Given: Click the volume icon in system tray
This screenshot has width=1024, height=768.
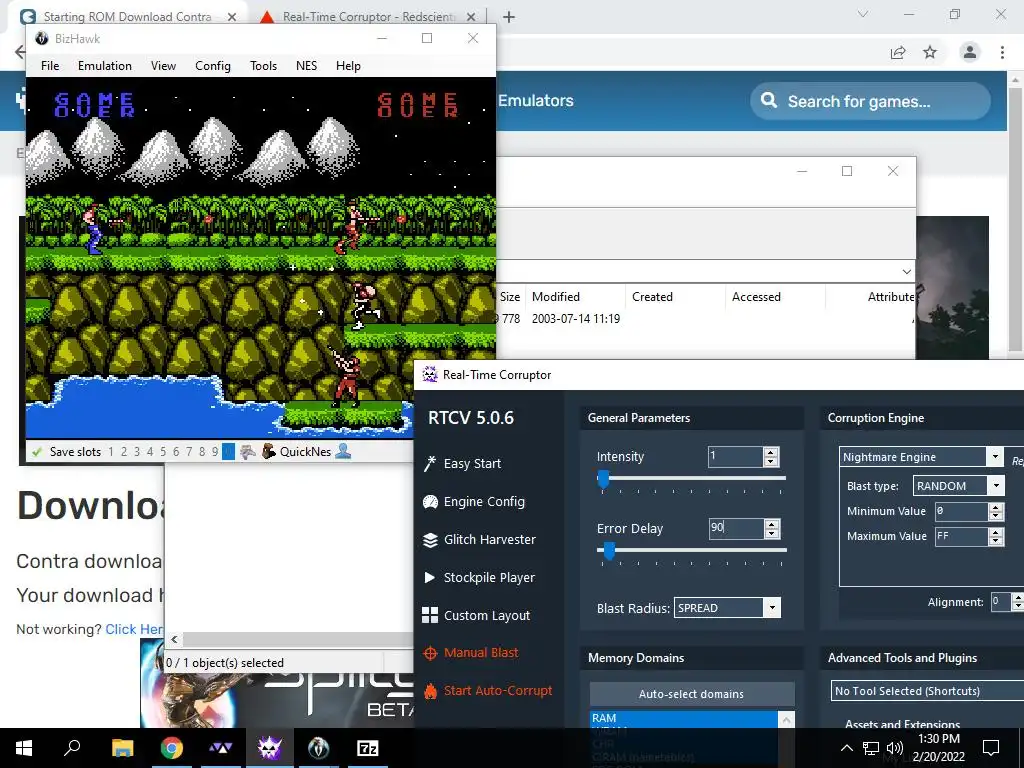Looking at the screenshot, I should pos(895,748).
